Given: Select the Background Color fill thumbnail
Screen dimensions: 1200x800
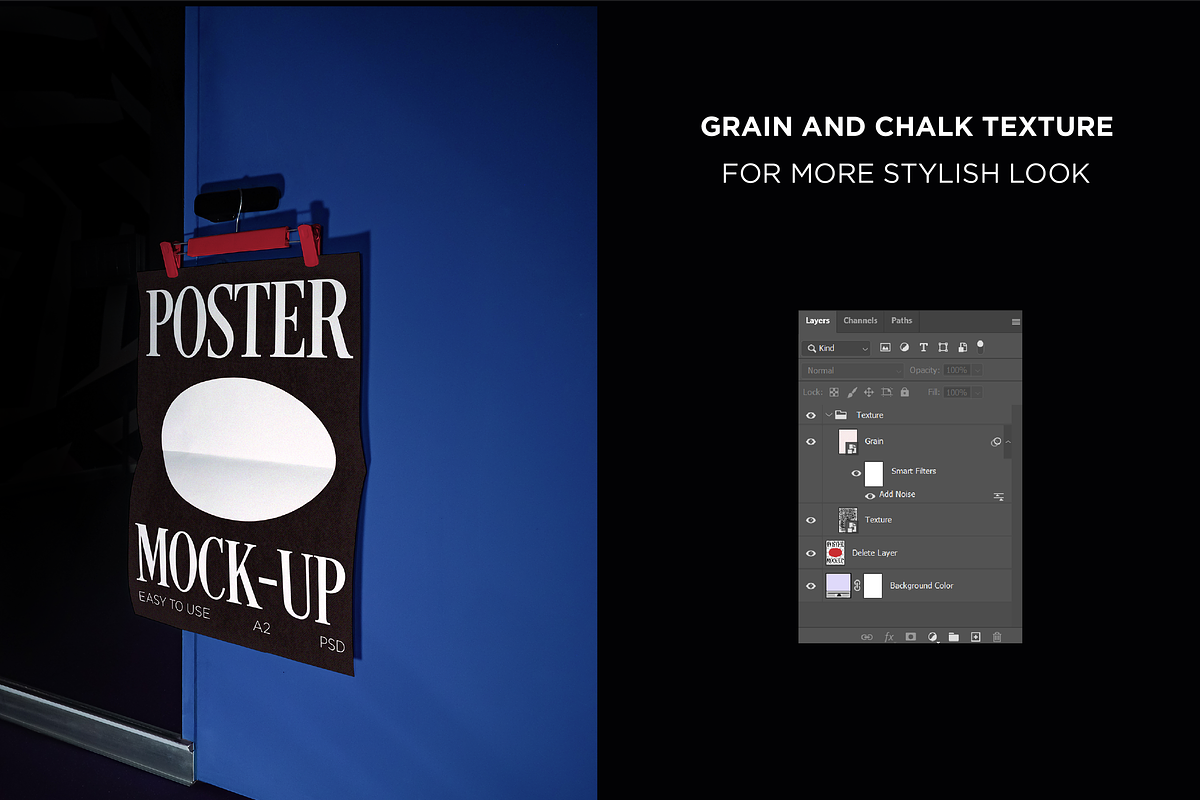Looking at the screenshot, I should click(838, 586).
